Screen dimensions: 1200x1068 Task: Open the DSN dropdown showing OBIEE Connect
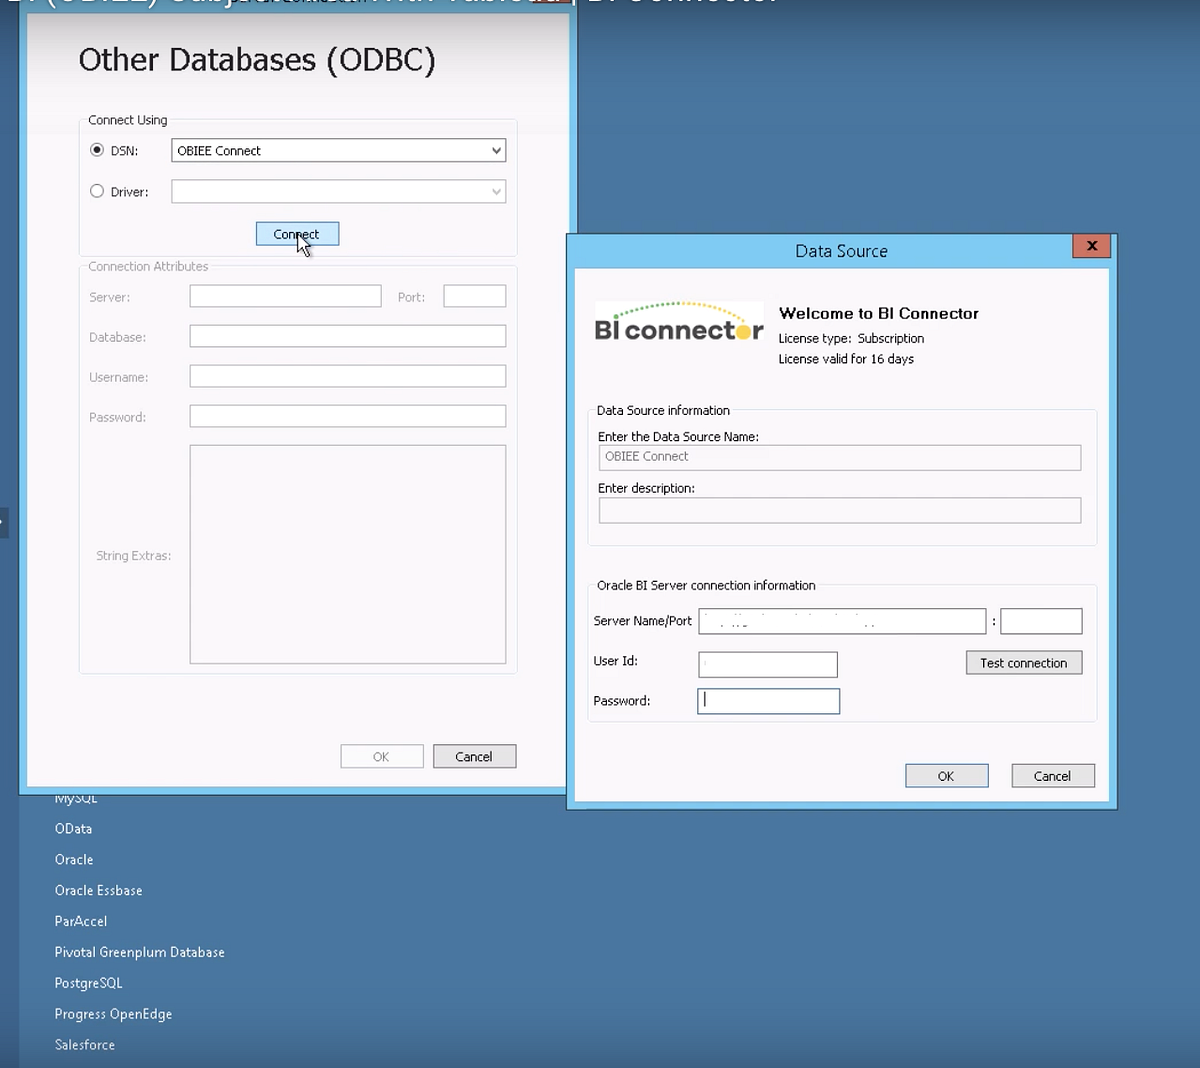(338, 150)
